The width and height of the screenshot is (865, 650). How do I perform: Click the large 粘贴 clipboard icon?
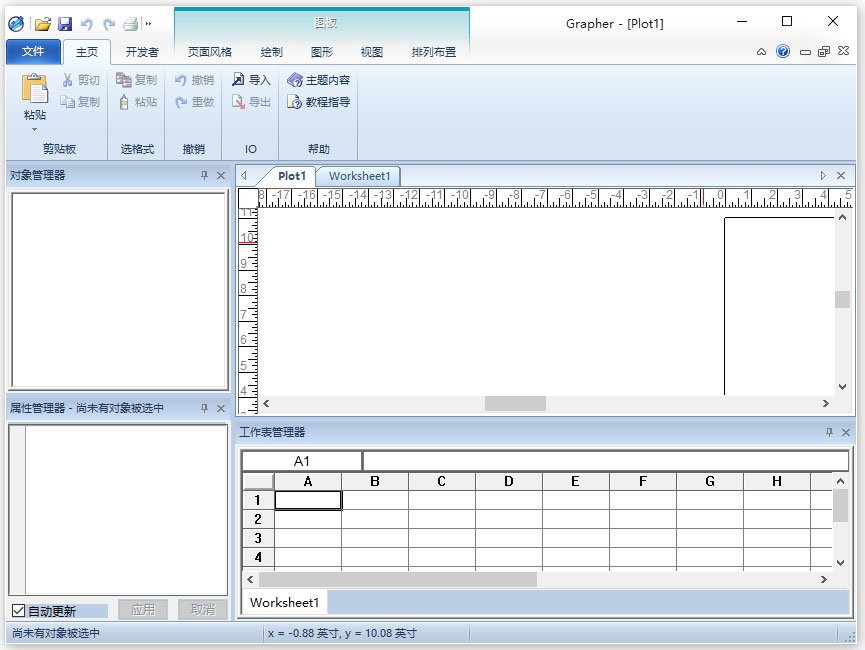coord(35,89)
